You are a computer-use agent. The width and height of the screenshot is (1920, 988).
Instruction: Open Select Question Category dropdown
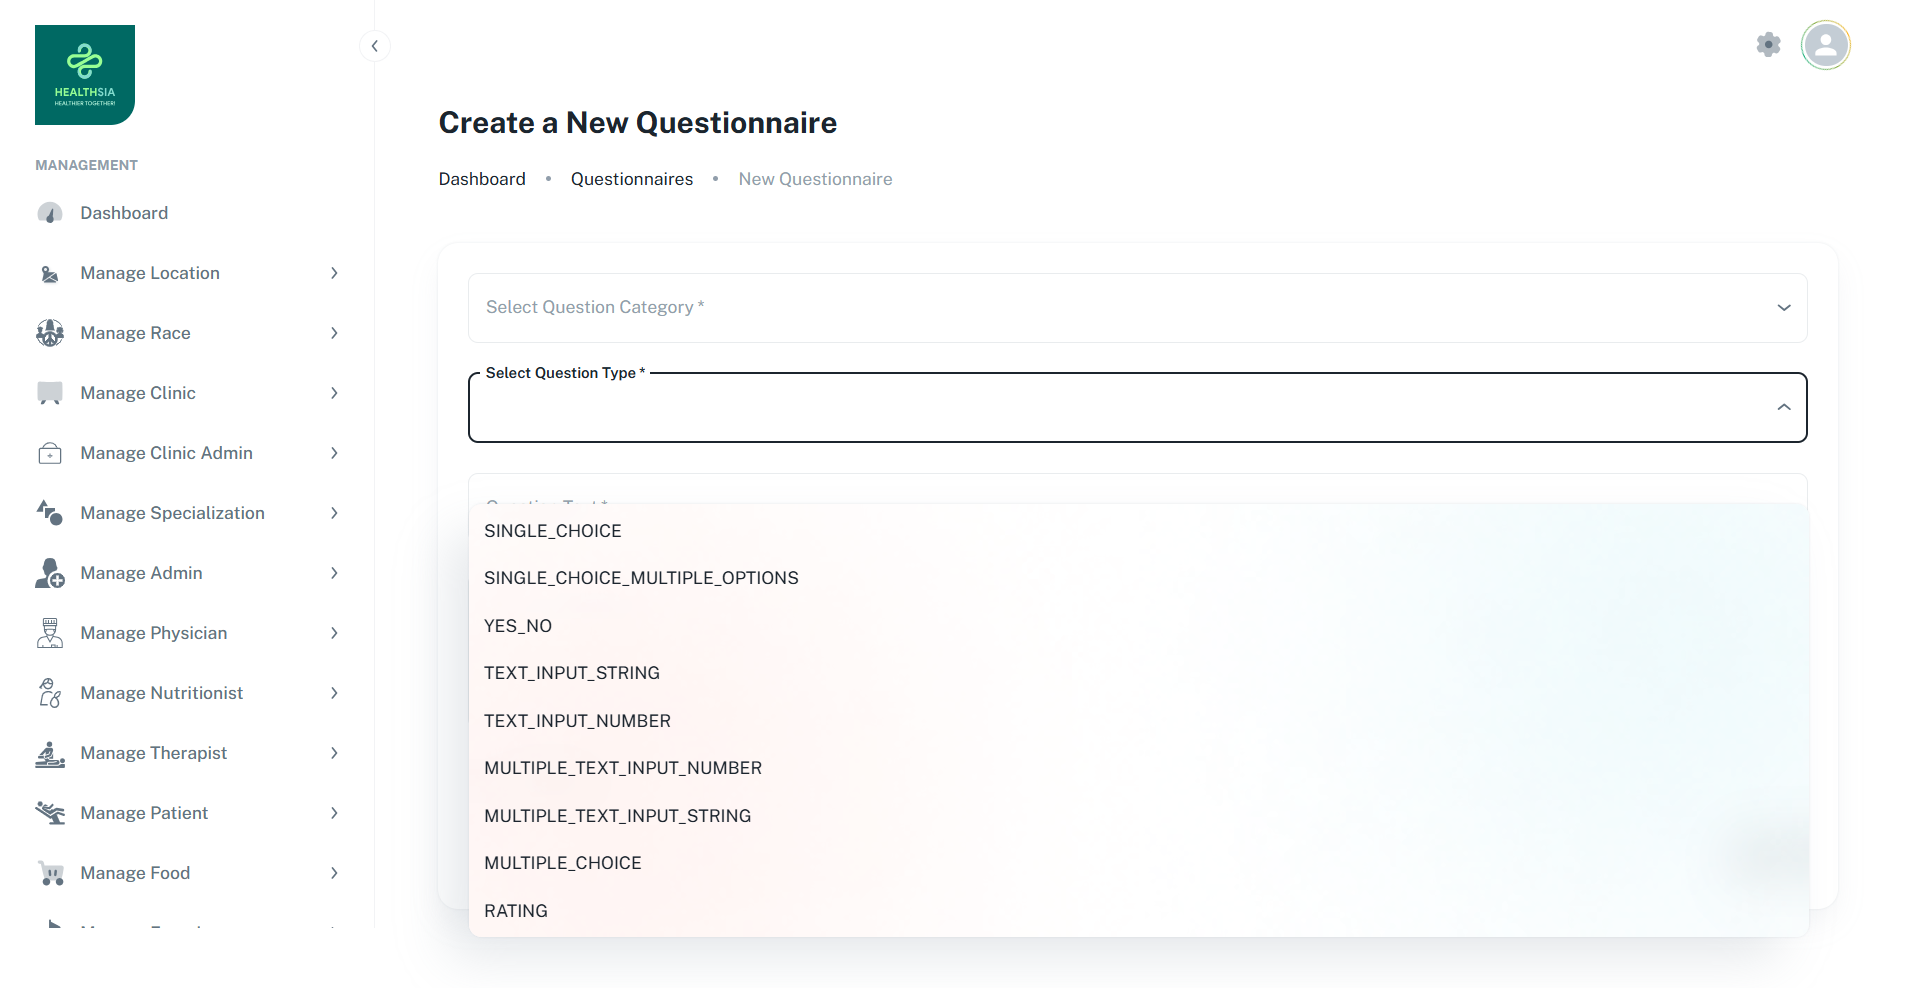coord(1137,308)
